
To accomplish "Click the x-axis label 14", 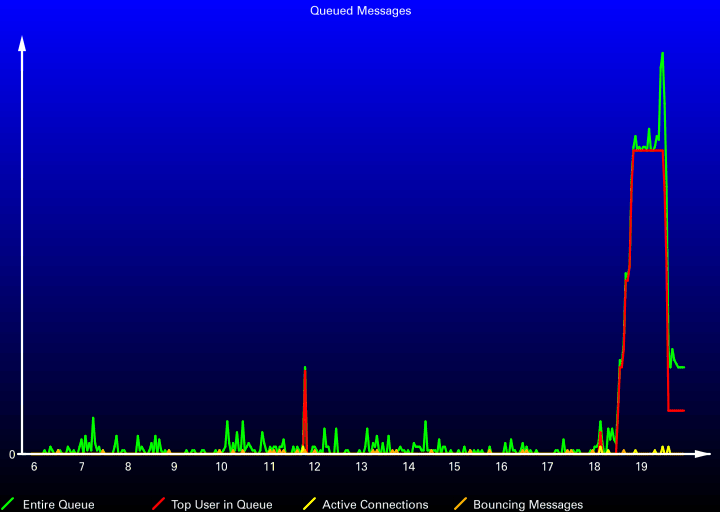I will (x=409, y=467).
